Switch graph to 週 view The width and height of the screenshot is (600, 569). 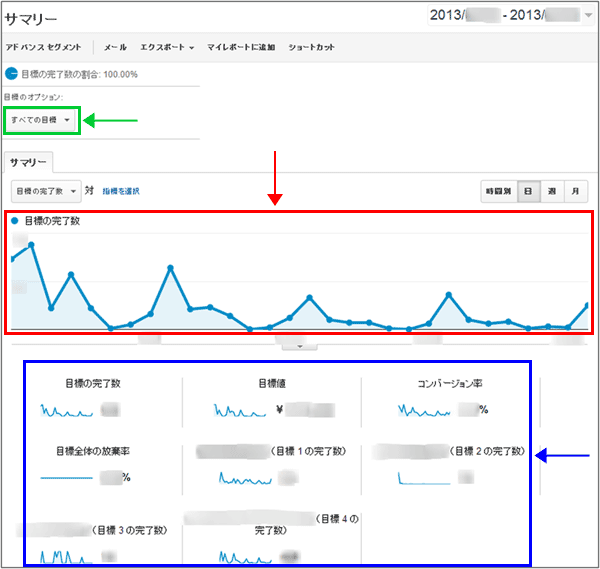(552, 191)
